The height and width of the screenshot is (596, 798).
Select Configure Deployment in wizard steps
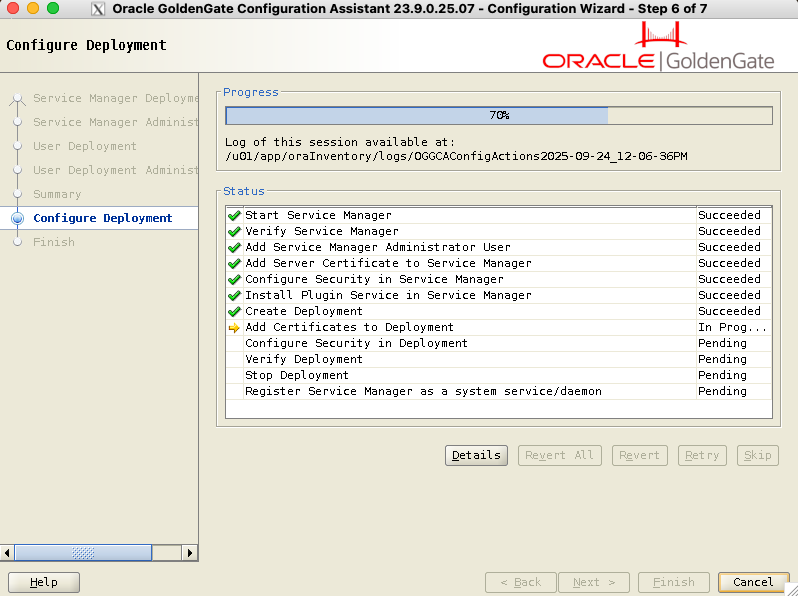tap(102, 218)
